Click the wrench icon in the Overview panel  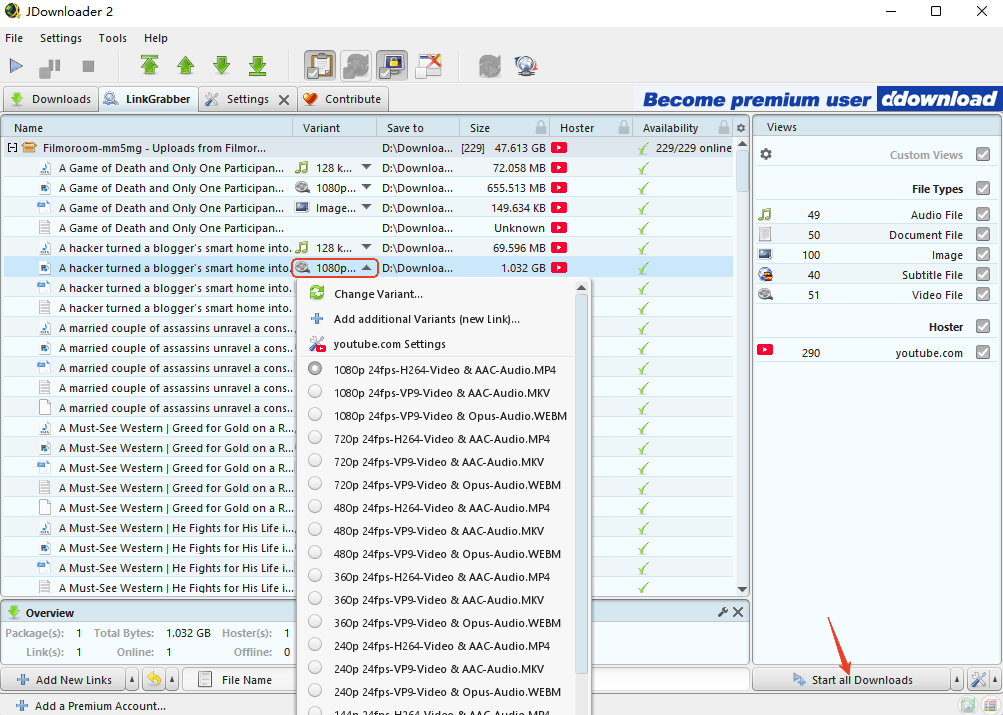[x=722, y=612]
